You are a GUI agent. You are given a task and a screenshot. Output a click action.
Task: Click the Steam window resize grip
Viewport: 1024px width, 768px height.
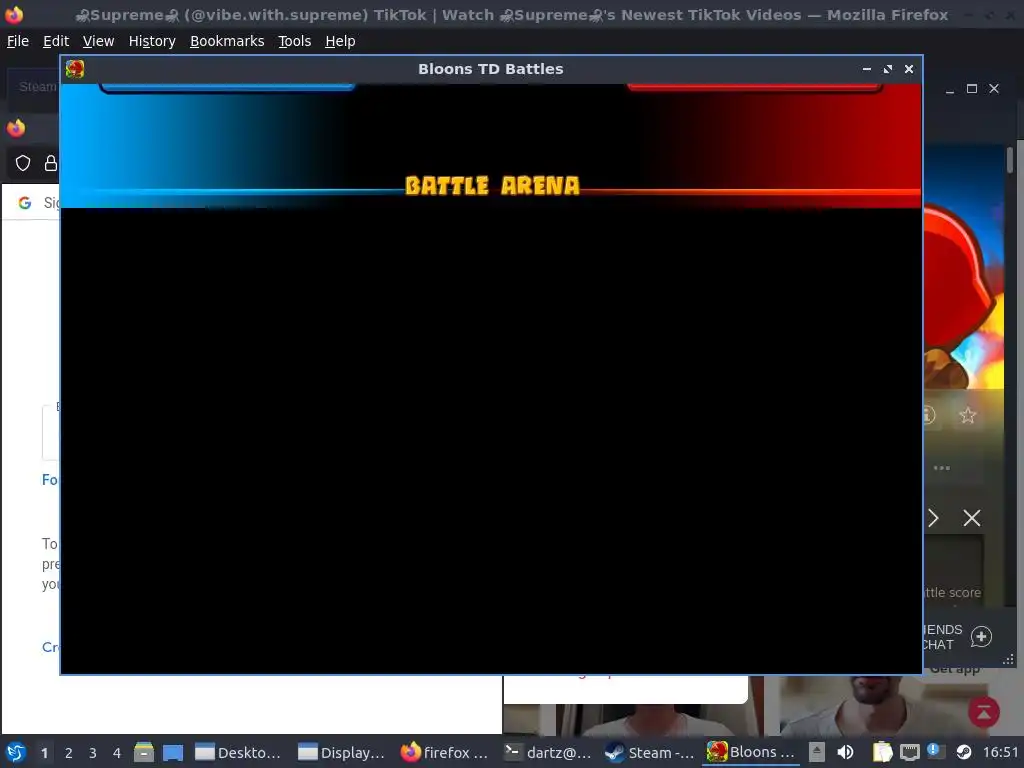(x=1009, y=660)
